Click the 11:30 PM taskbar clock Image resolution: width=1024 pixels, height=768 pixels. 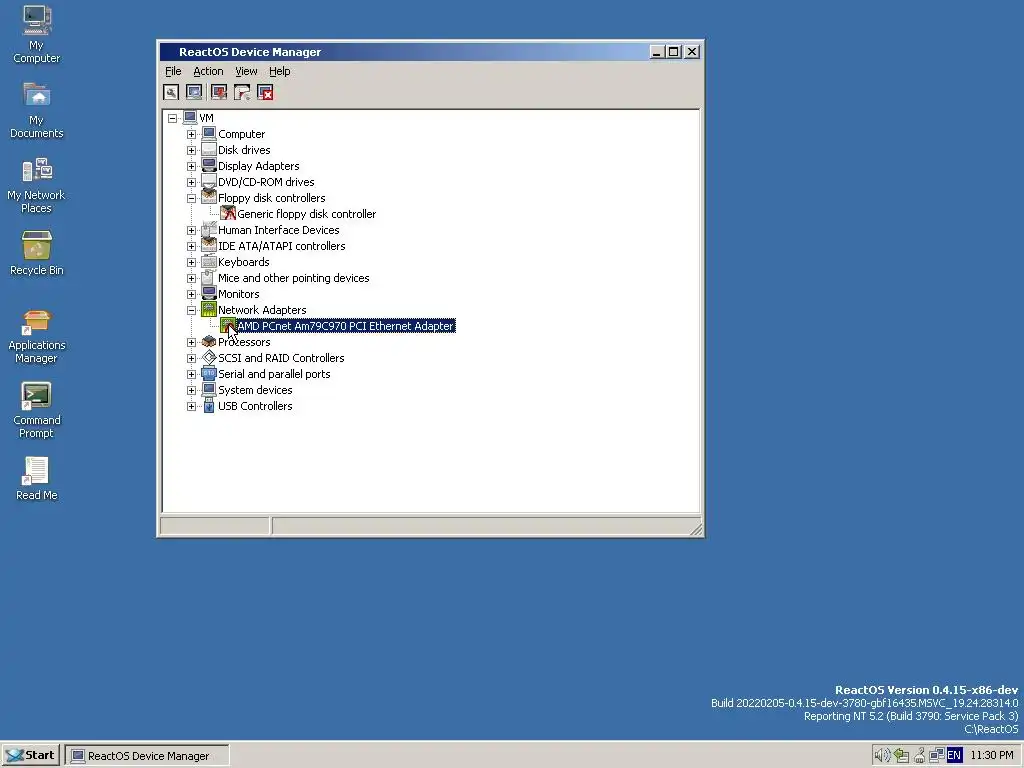point(992,756)
